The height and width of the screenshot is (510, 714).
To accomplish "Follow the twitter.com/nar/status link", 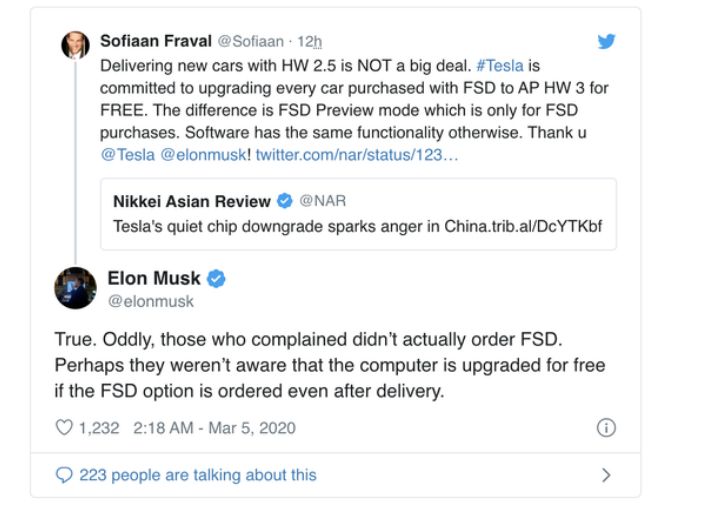I will pos(357,155).
